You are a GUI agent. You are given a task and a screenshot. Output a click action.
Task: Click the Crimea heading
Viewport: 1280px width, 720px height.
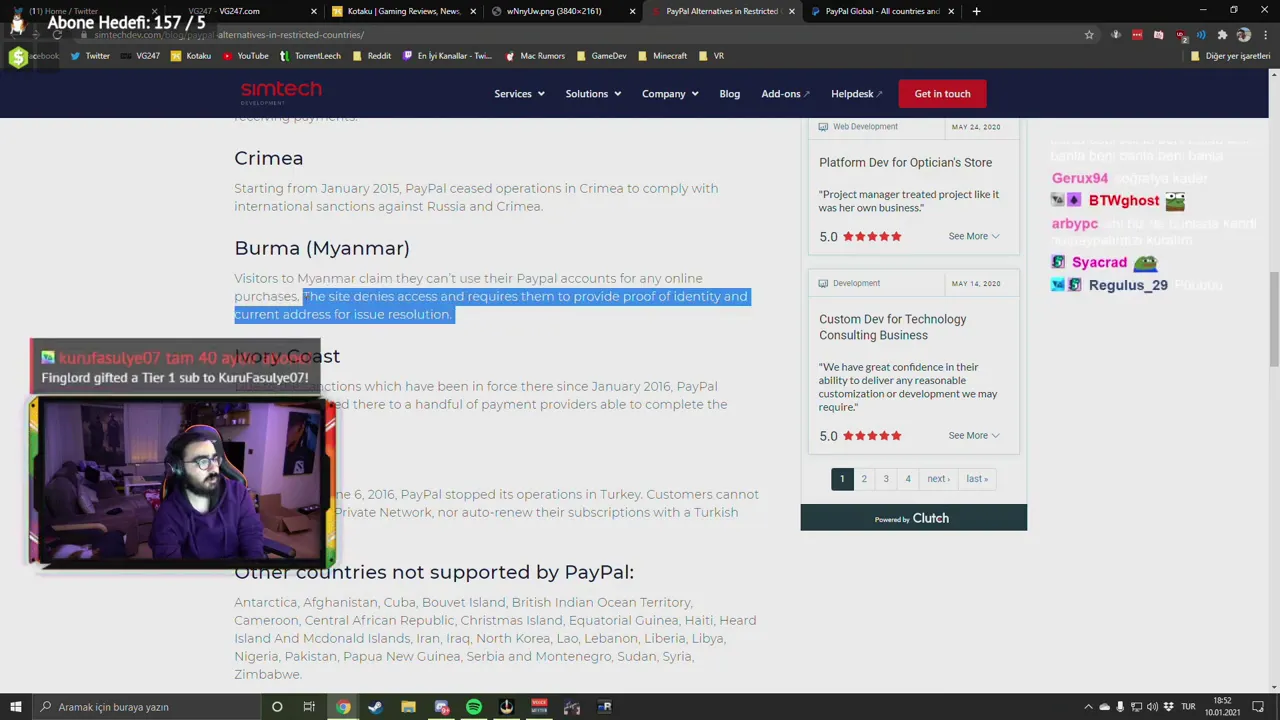[268, 158]
